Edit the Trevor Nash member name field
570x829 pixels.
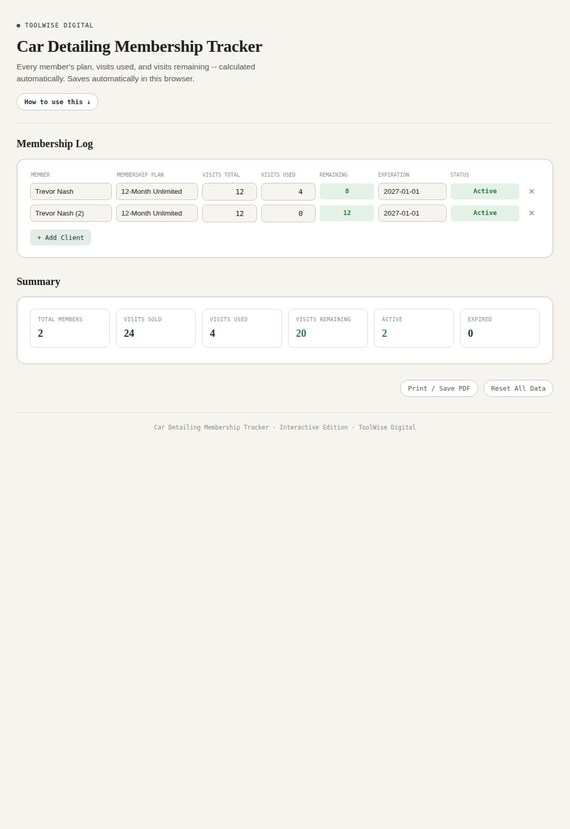[x=71, y=191]
